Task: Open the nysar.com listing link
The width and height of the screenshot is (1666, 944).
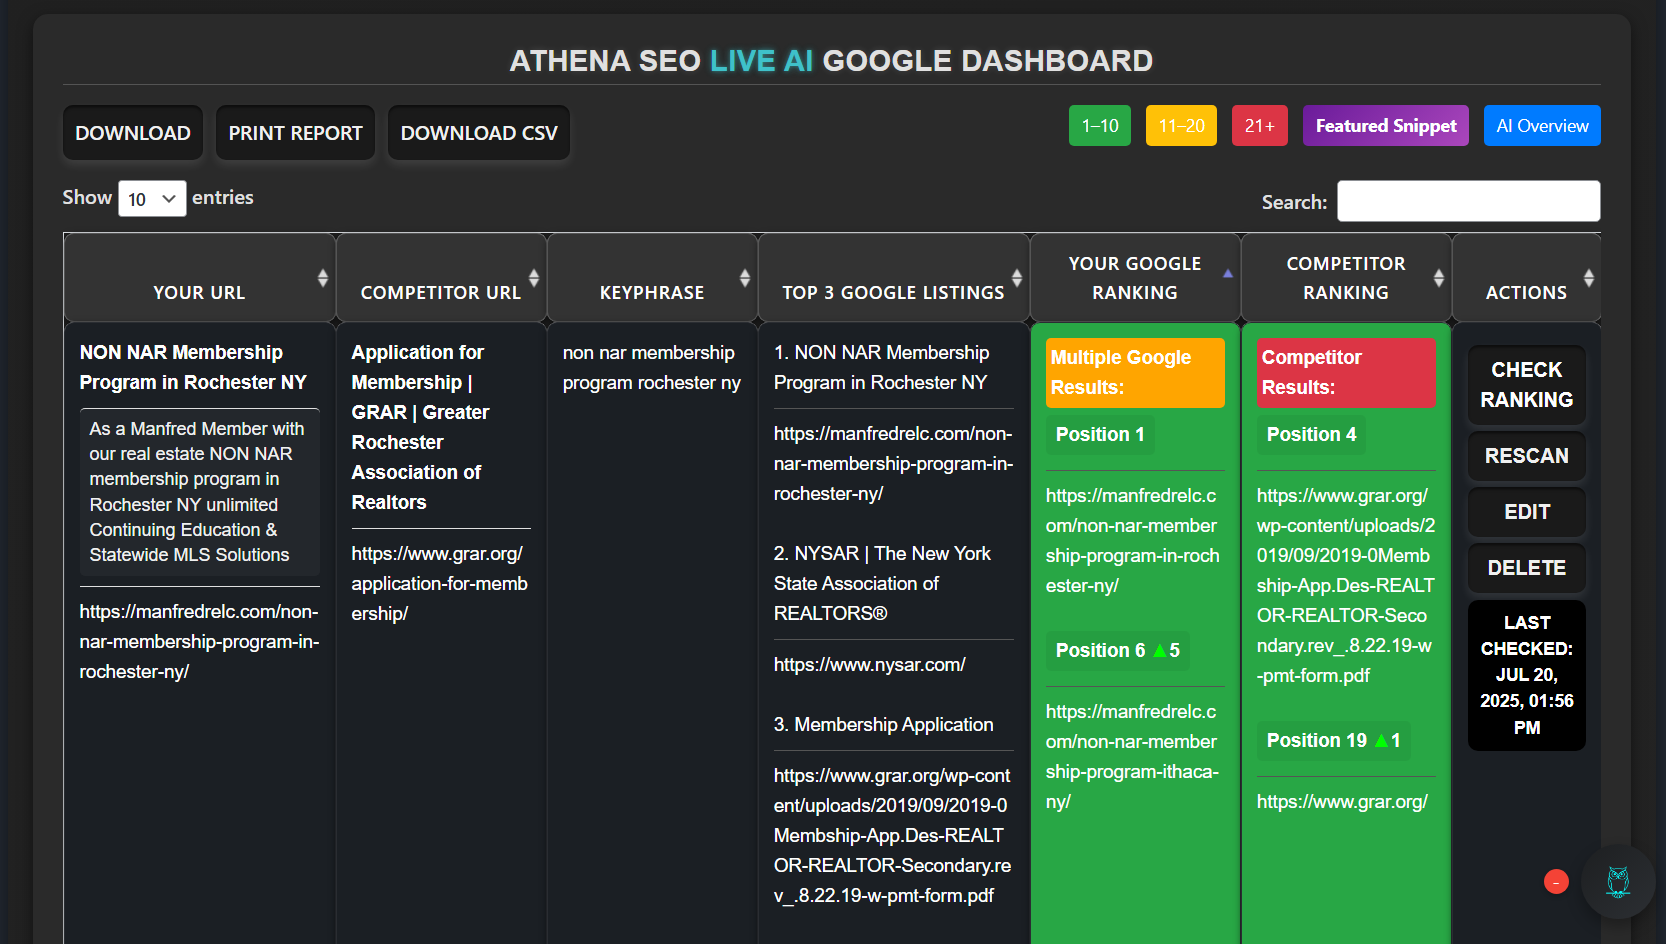Action: 870,665
